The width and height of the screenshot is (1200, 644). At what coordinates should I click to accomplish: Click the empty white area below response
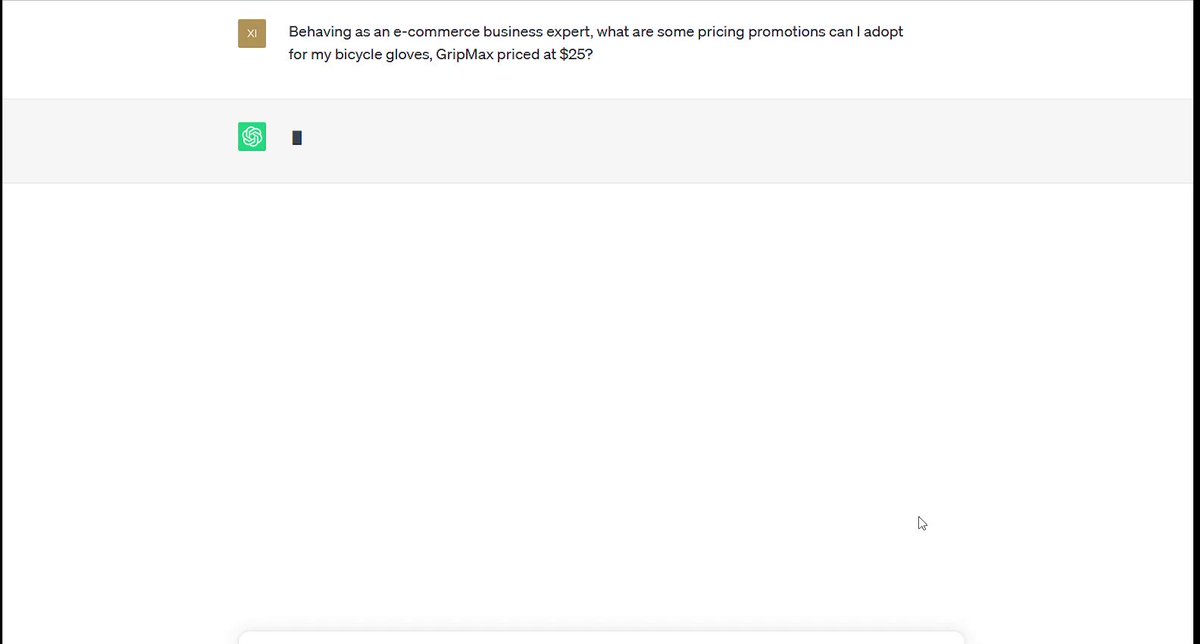click(601, 400)
